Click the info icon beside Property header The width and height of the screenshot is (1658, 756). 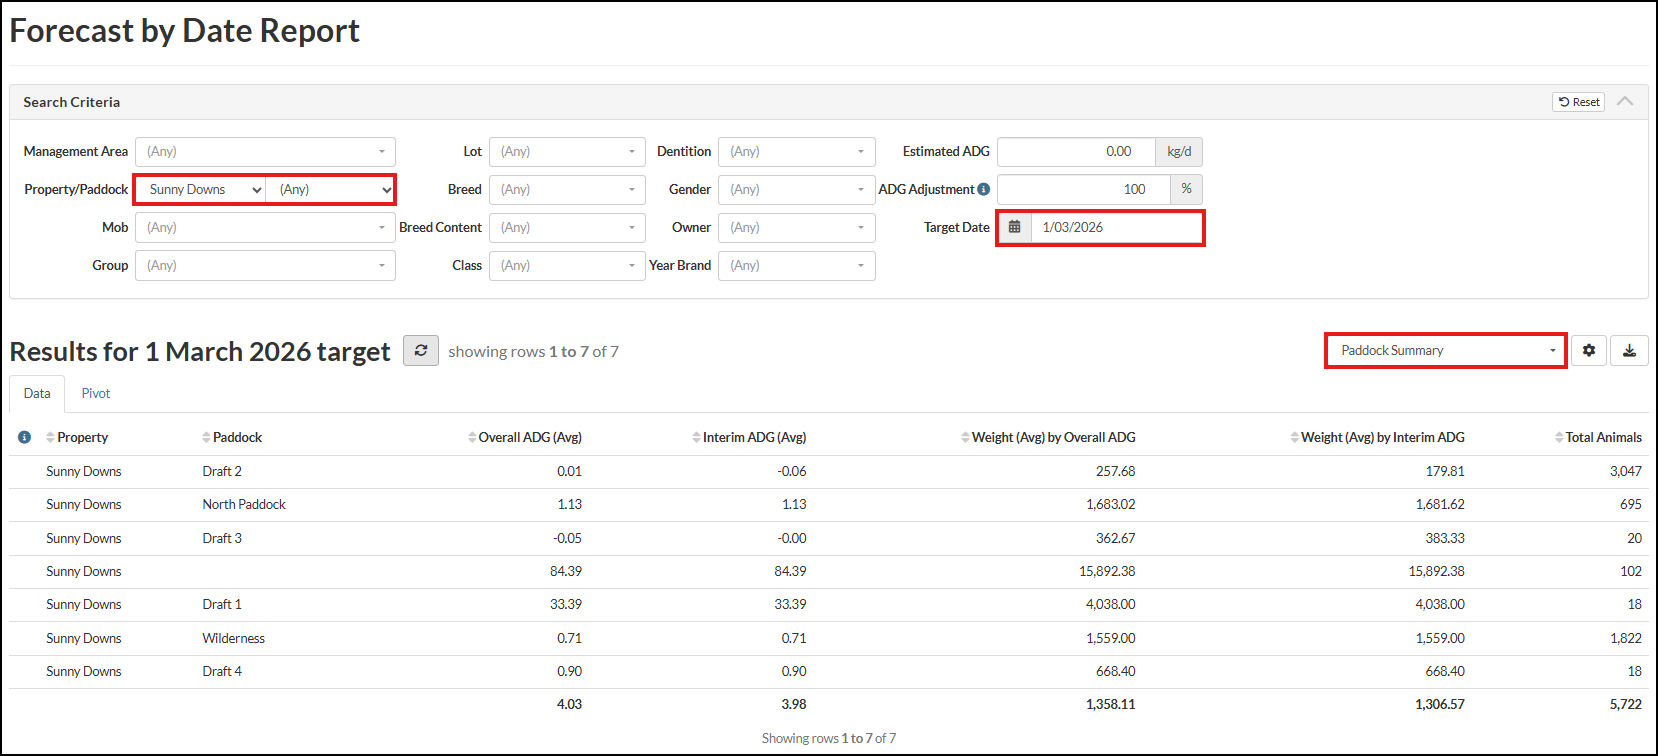point(24,437)
